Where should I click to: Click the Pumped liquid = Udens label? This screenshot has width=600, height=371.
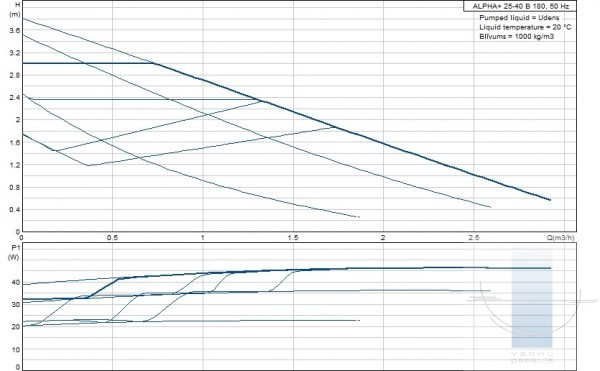pyautogui.click(x=519, y=18)
